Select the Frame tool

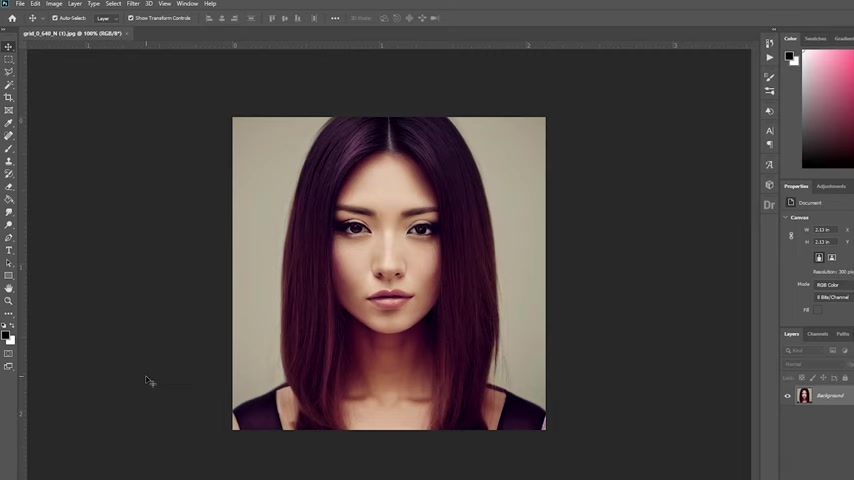tap(9, 111)
